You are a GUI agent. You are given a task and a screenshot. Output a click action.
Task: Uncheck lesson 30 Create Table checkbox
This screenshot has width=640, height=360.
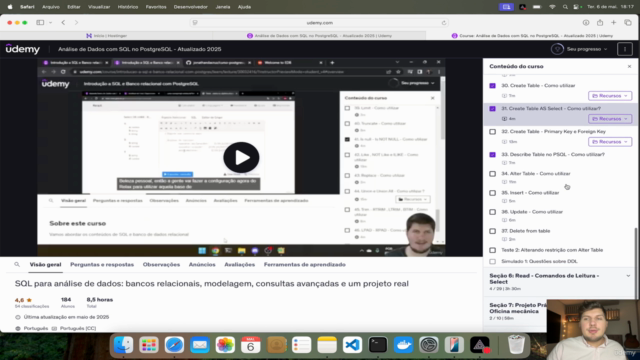click(492, 86)
